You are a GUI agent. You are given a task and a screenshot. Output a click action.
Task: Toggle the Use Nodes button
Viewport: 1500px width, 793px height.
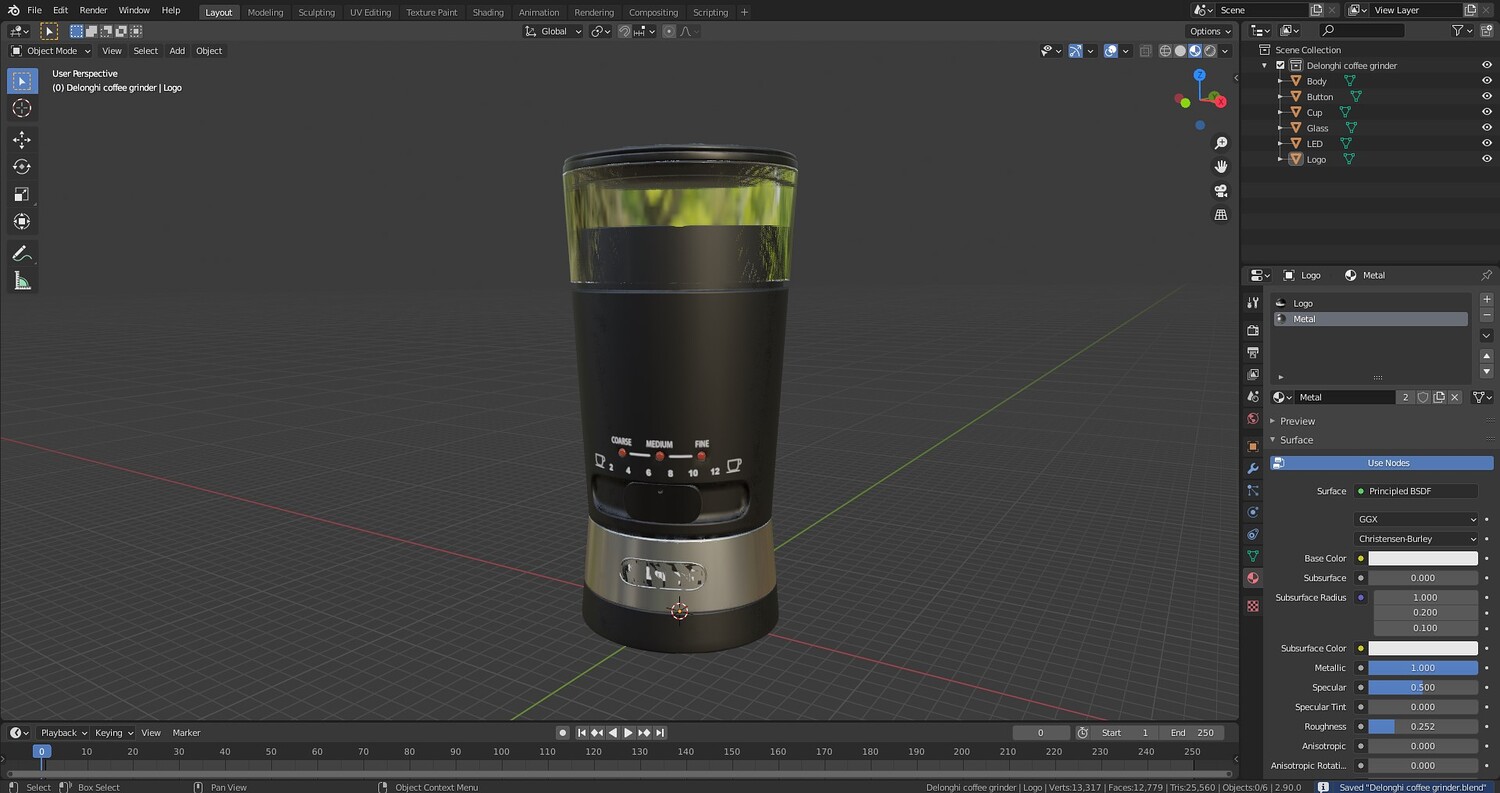(x=1381, y=463)
